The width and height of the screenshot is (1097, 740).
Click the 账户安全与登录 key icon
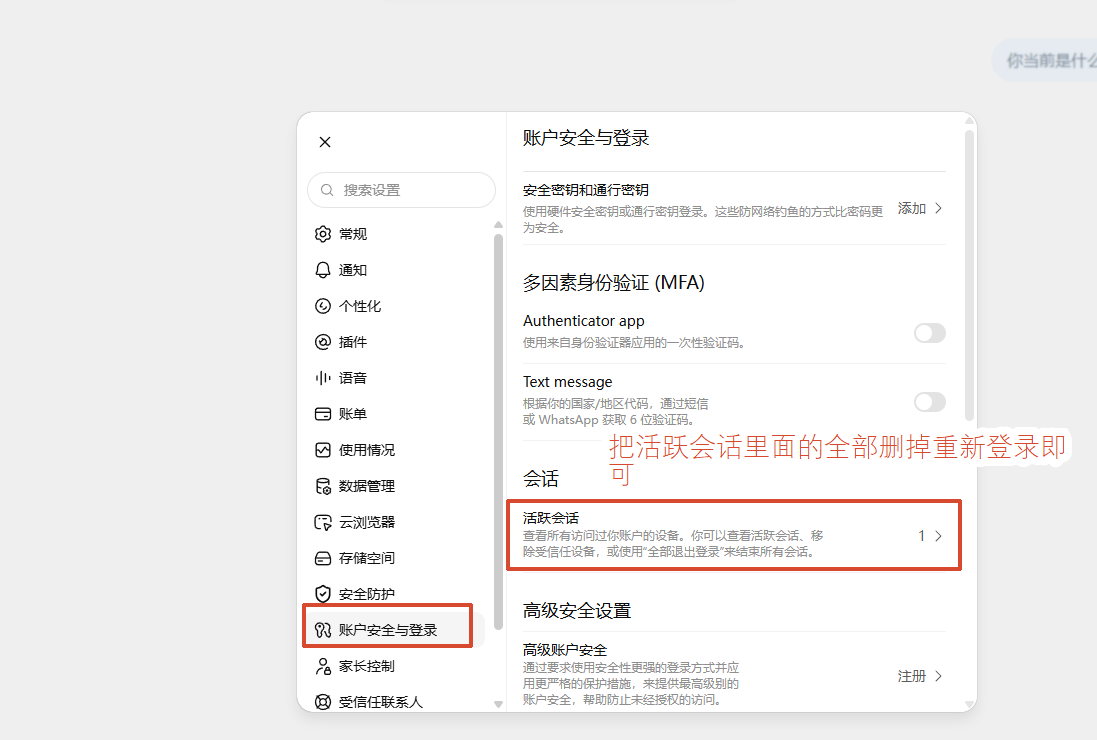coord(323,630)
